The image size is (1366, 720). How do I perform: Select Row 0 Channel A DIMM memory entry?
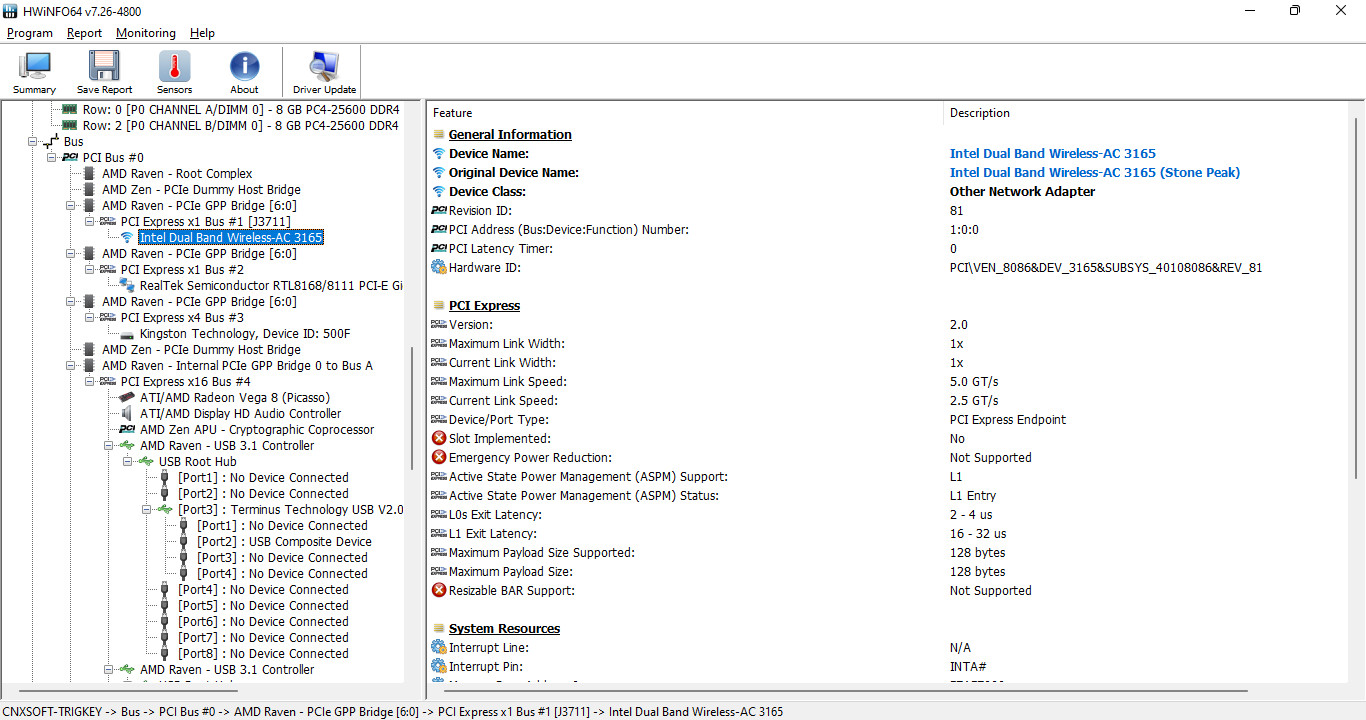click(x=240, y=110)
